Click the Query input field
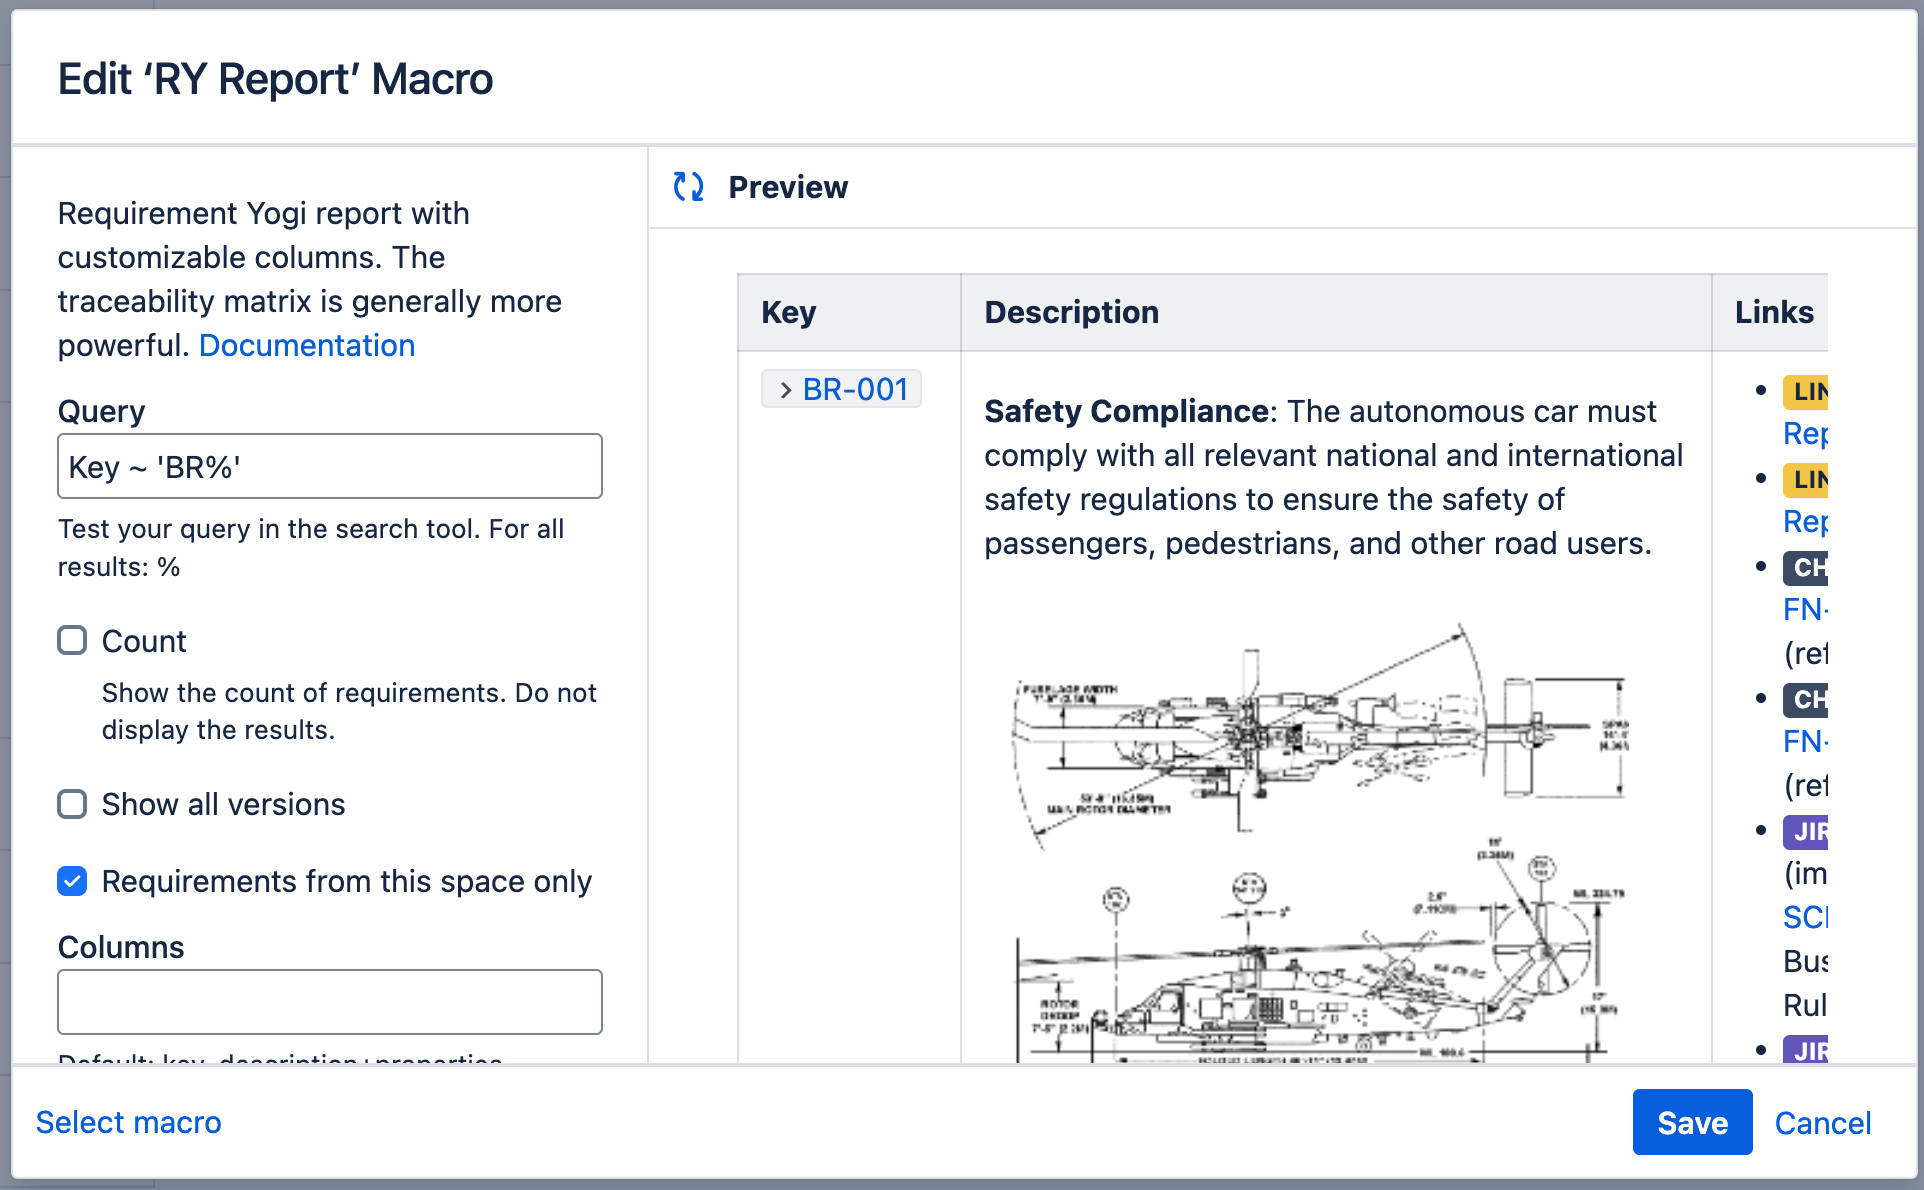This screenshot has height=1190, width=1924. point(330,466)
